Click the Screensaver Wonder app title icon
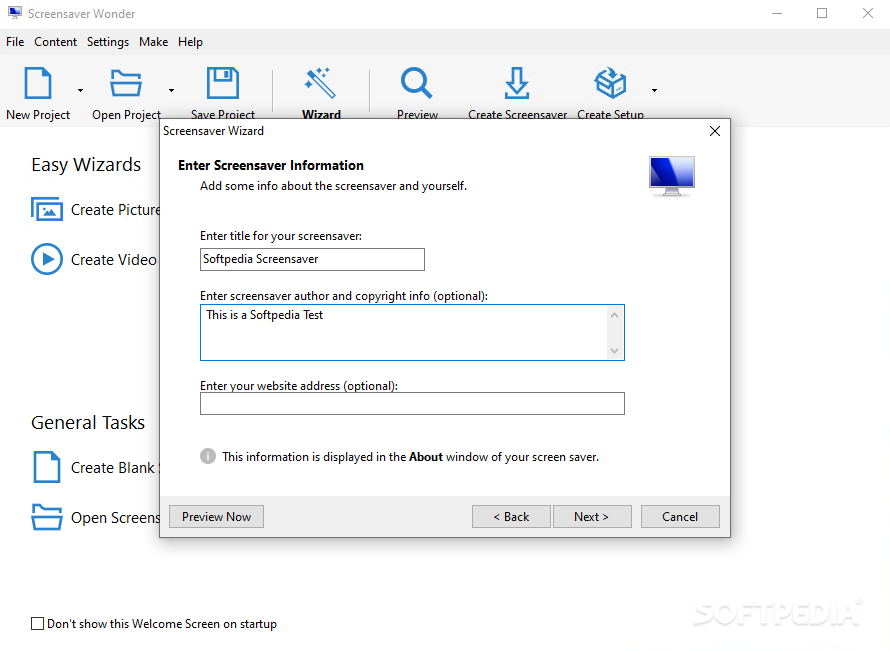 click(15, 12)
